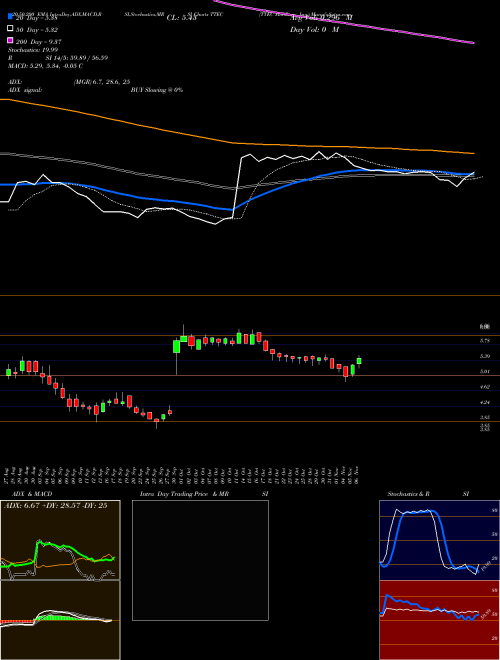
Task: Select the '50 Day - 5.82' legend text
Action: click(37, 29)
